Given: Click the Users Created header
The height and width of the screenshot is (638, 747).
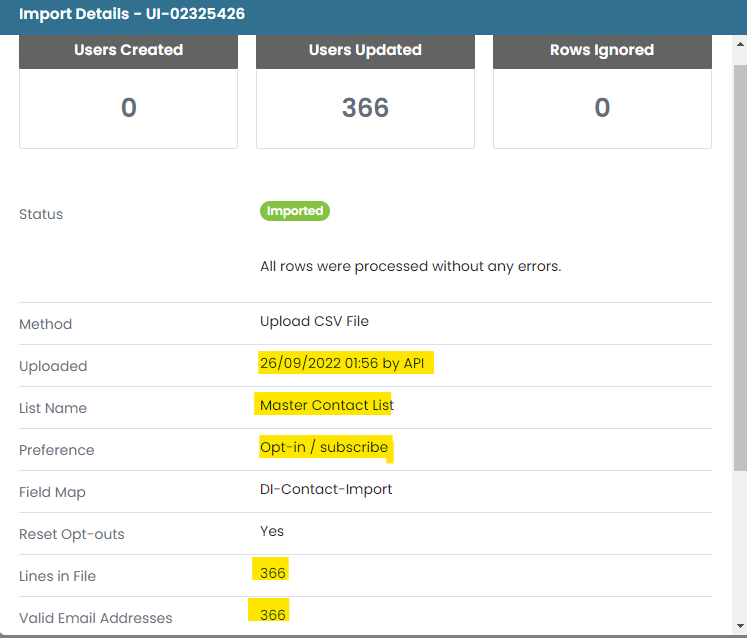Looking at the screenshot, I should tap(128, 50).
